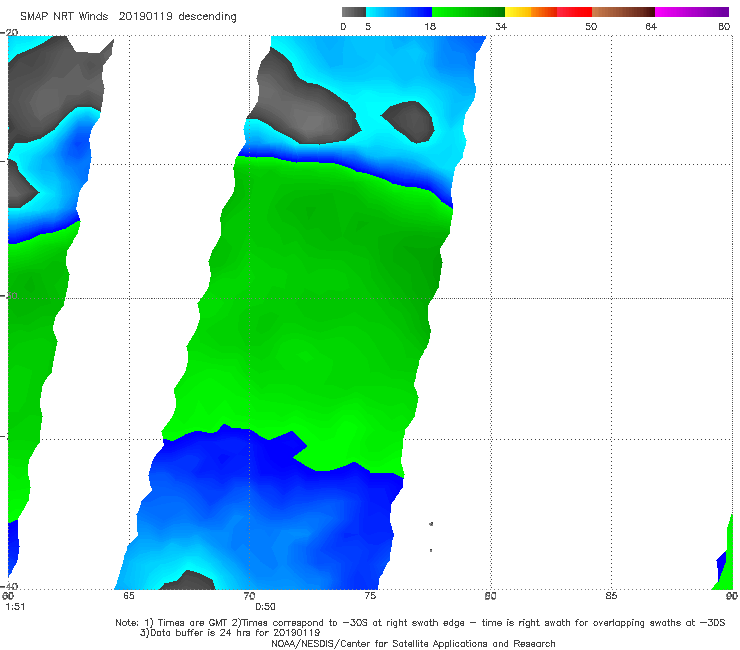Click the longitude axis label "90"
The height and width of the screenshot is (650, 740).
pos(732,596)
